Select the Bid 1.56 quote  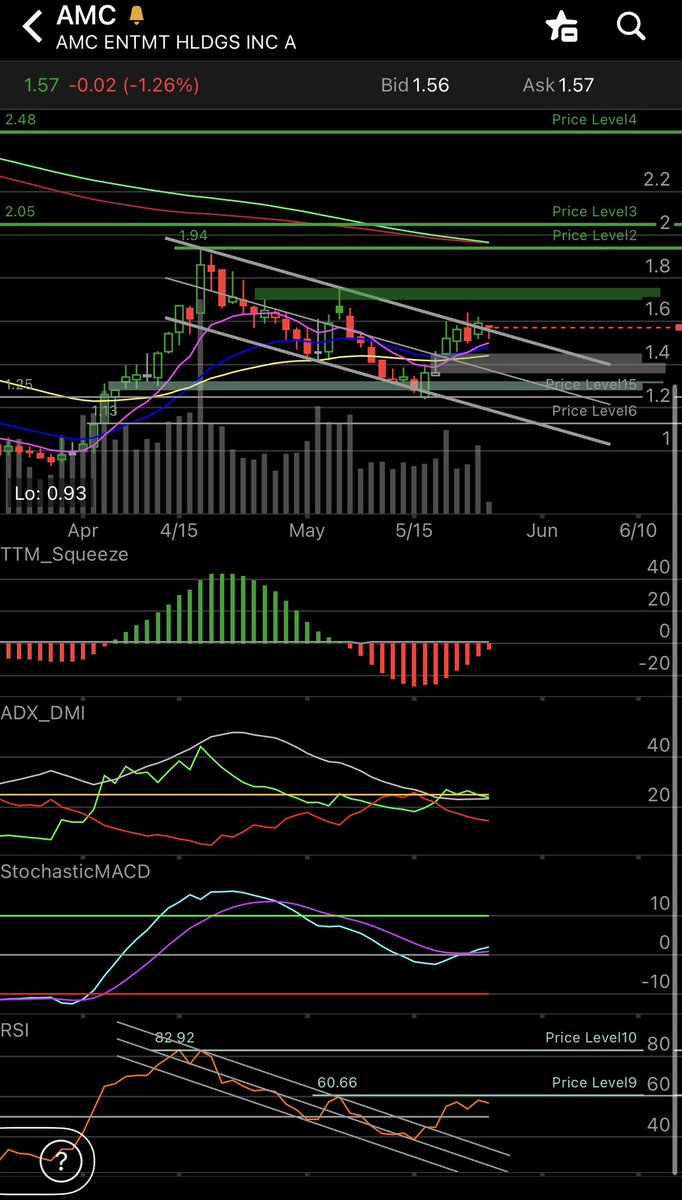pyautogui.click(x=415, y=85)
